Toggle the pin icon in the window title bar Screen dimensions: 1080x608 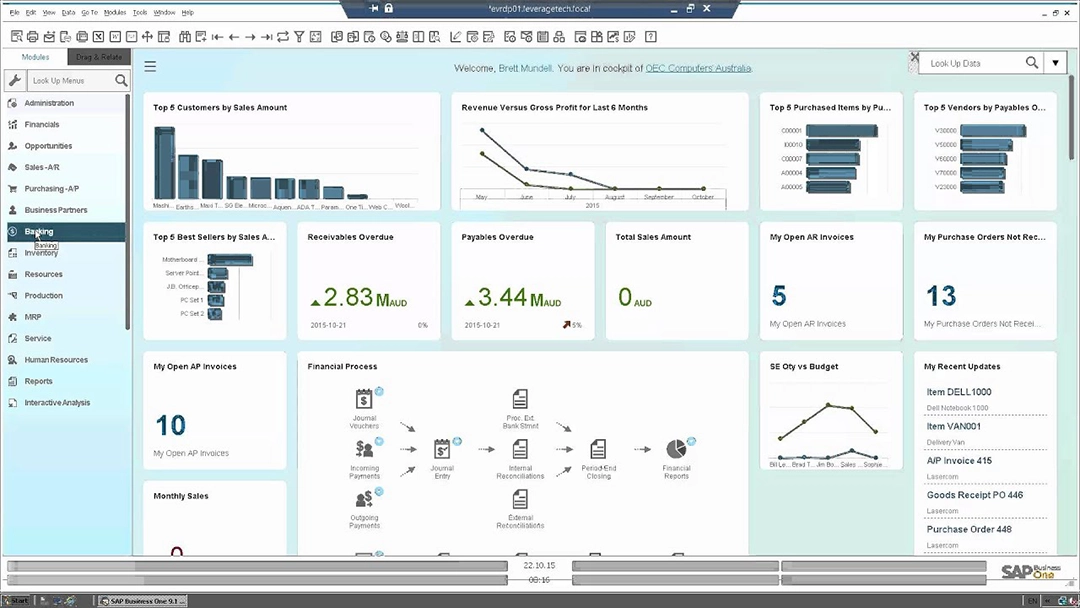click(x=374, y=8)
